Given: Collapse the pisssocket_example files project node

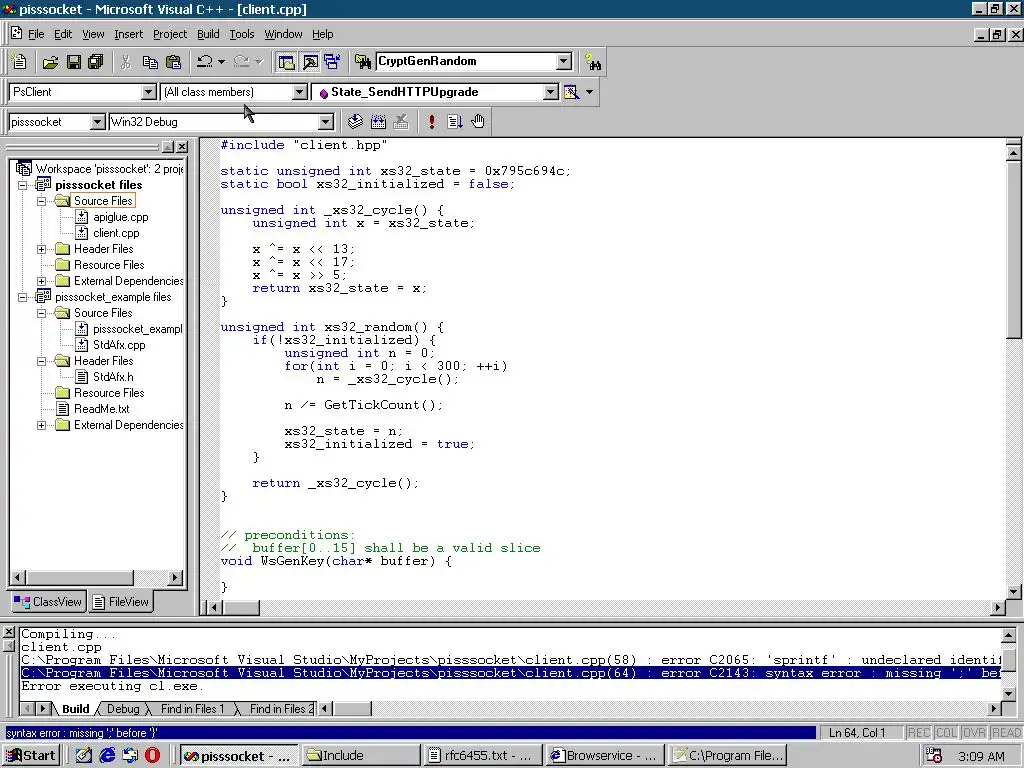Looking at the screenshot, I should pyautogui.click(x=23, y=297).
